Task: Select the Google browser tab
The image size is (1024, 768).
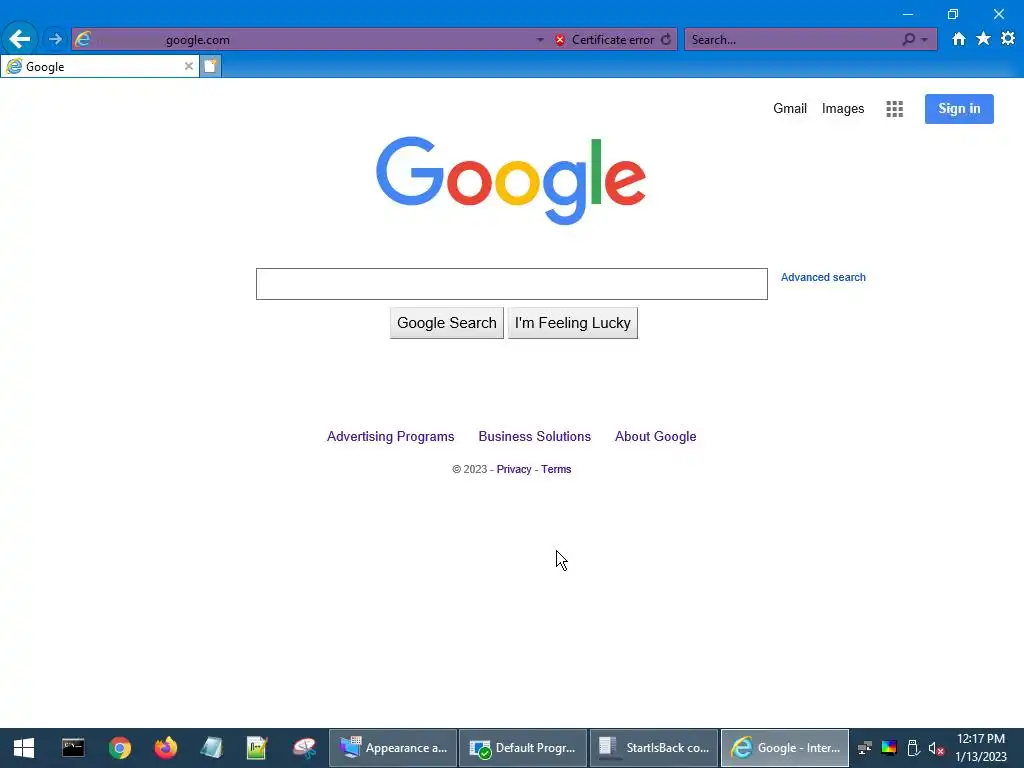Action: click(99, 66)
